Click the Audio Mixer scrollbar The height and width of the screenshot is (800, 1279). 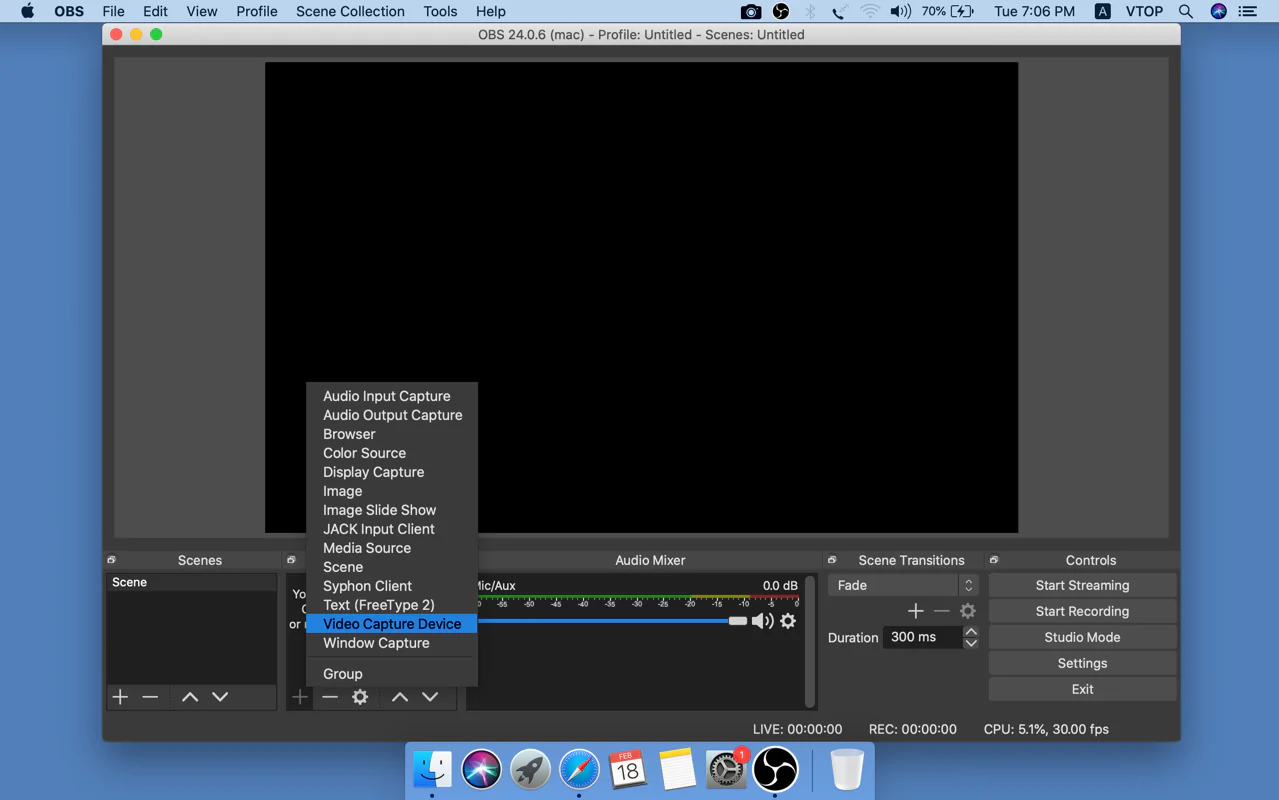810,642
